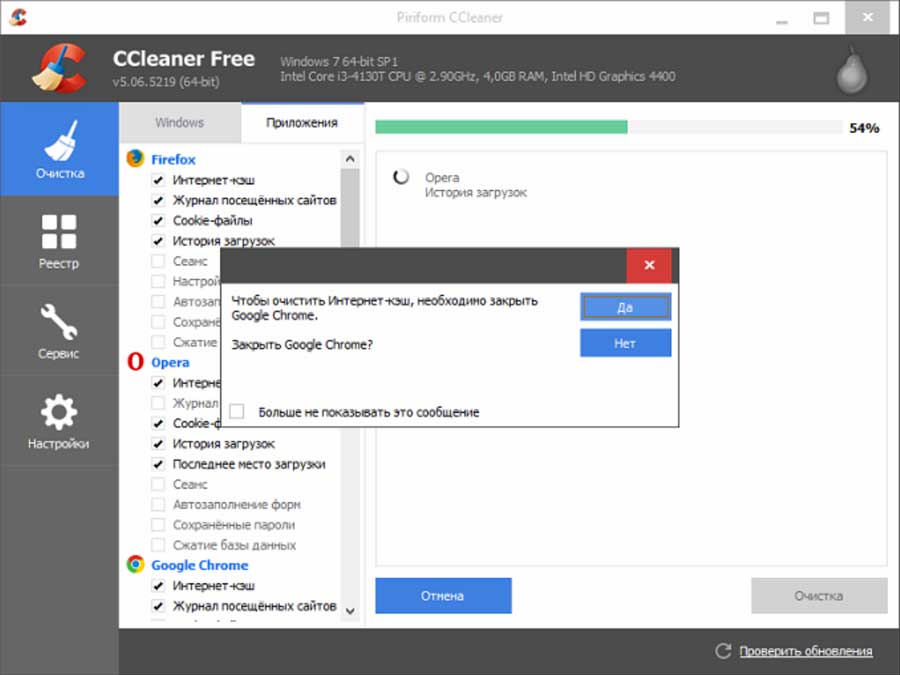This screenshot has height=675, width=900.
Task: Open the Сервис tools section
Action: click(60, 331)
